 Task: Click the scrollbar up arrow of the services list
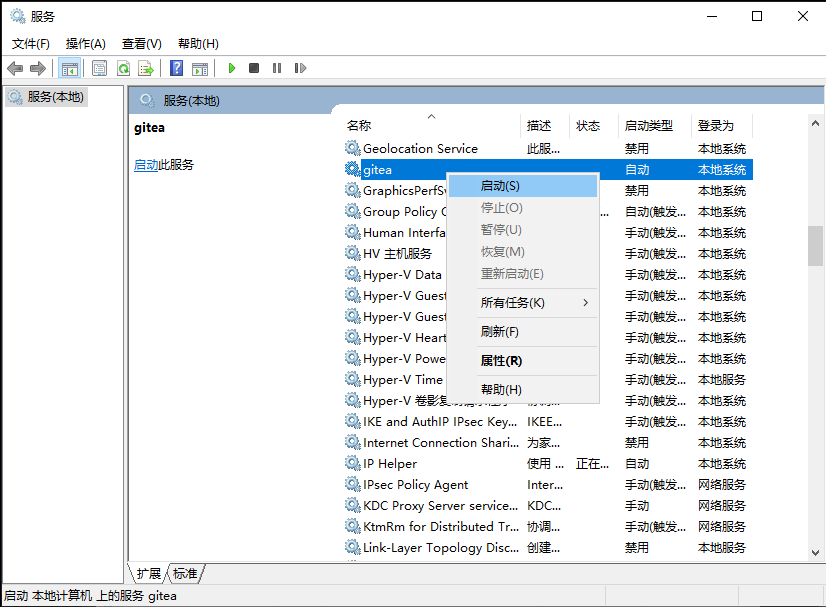point(815,123)
